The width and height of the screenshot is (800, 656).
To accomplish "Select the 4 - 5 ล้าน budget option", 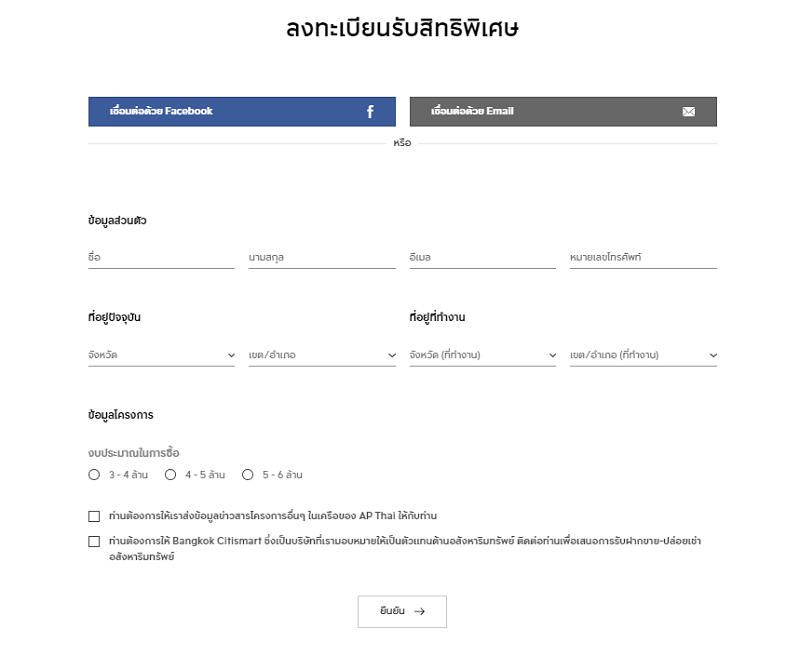I will [x=170, y=475].
